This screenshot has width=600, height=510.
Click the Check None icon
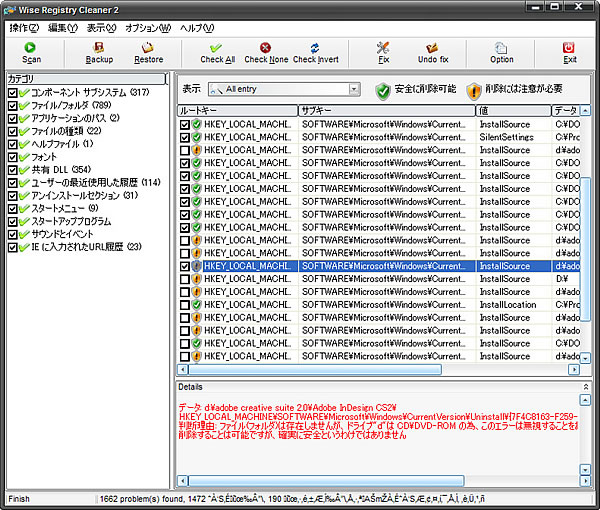(x=266, y=47)
